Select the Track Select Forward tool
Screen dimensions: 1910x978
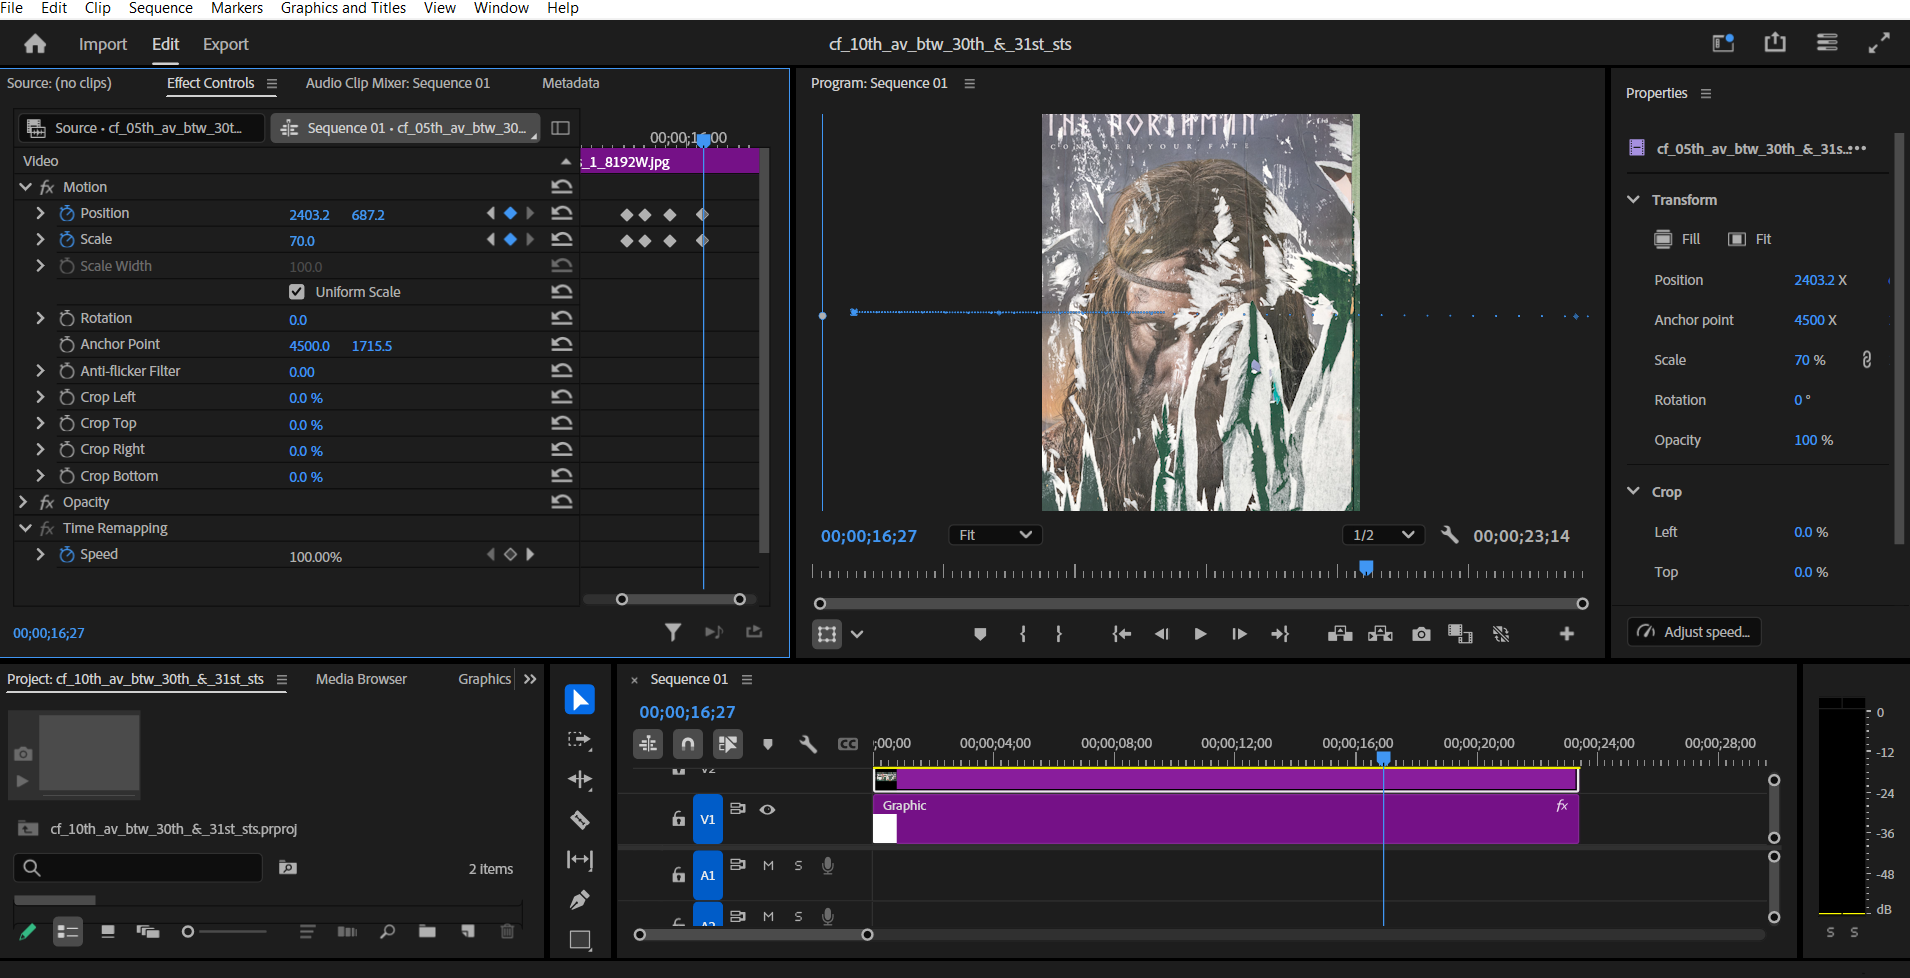(580, 740)
